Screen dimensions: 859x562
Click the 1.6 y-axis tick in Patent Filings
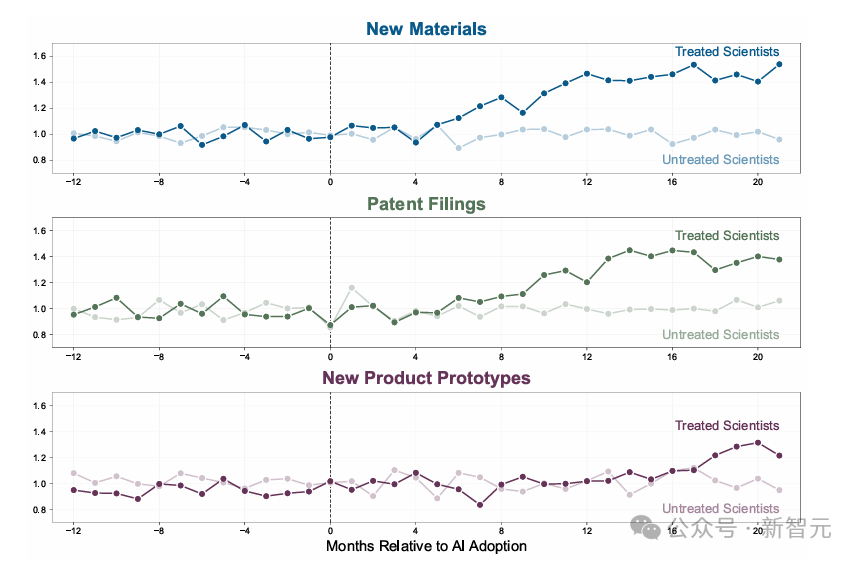coord(39,231)
